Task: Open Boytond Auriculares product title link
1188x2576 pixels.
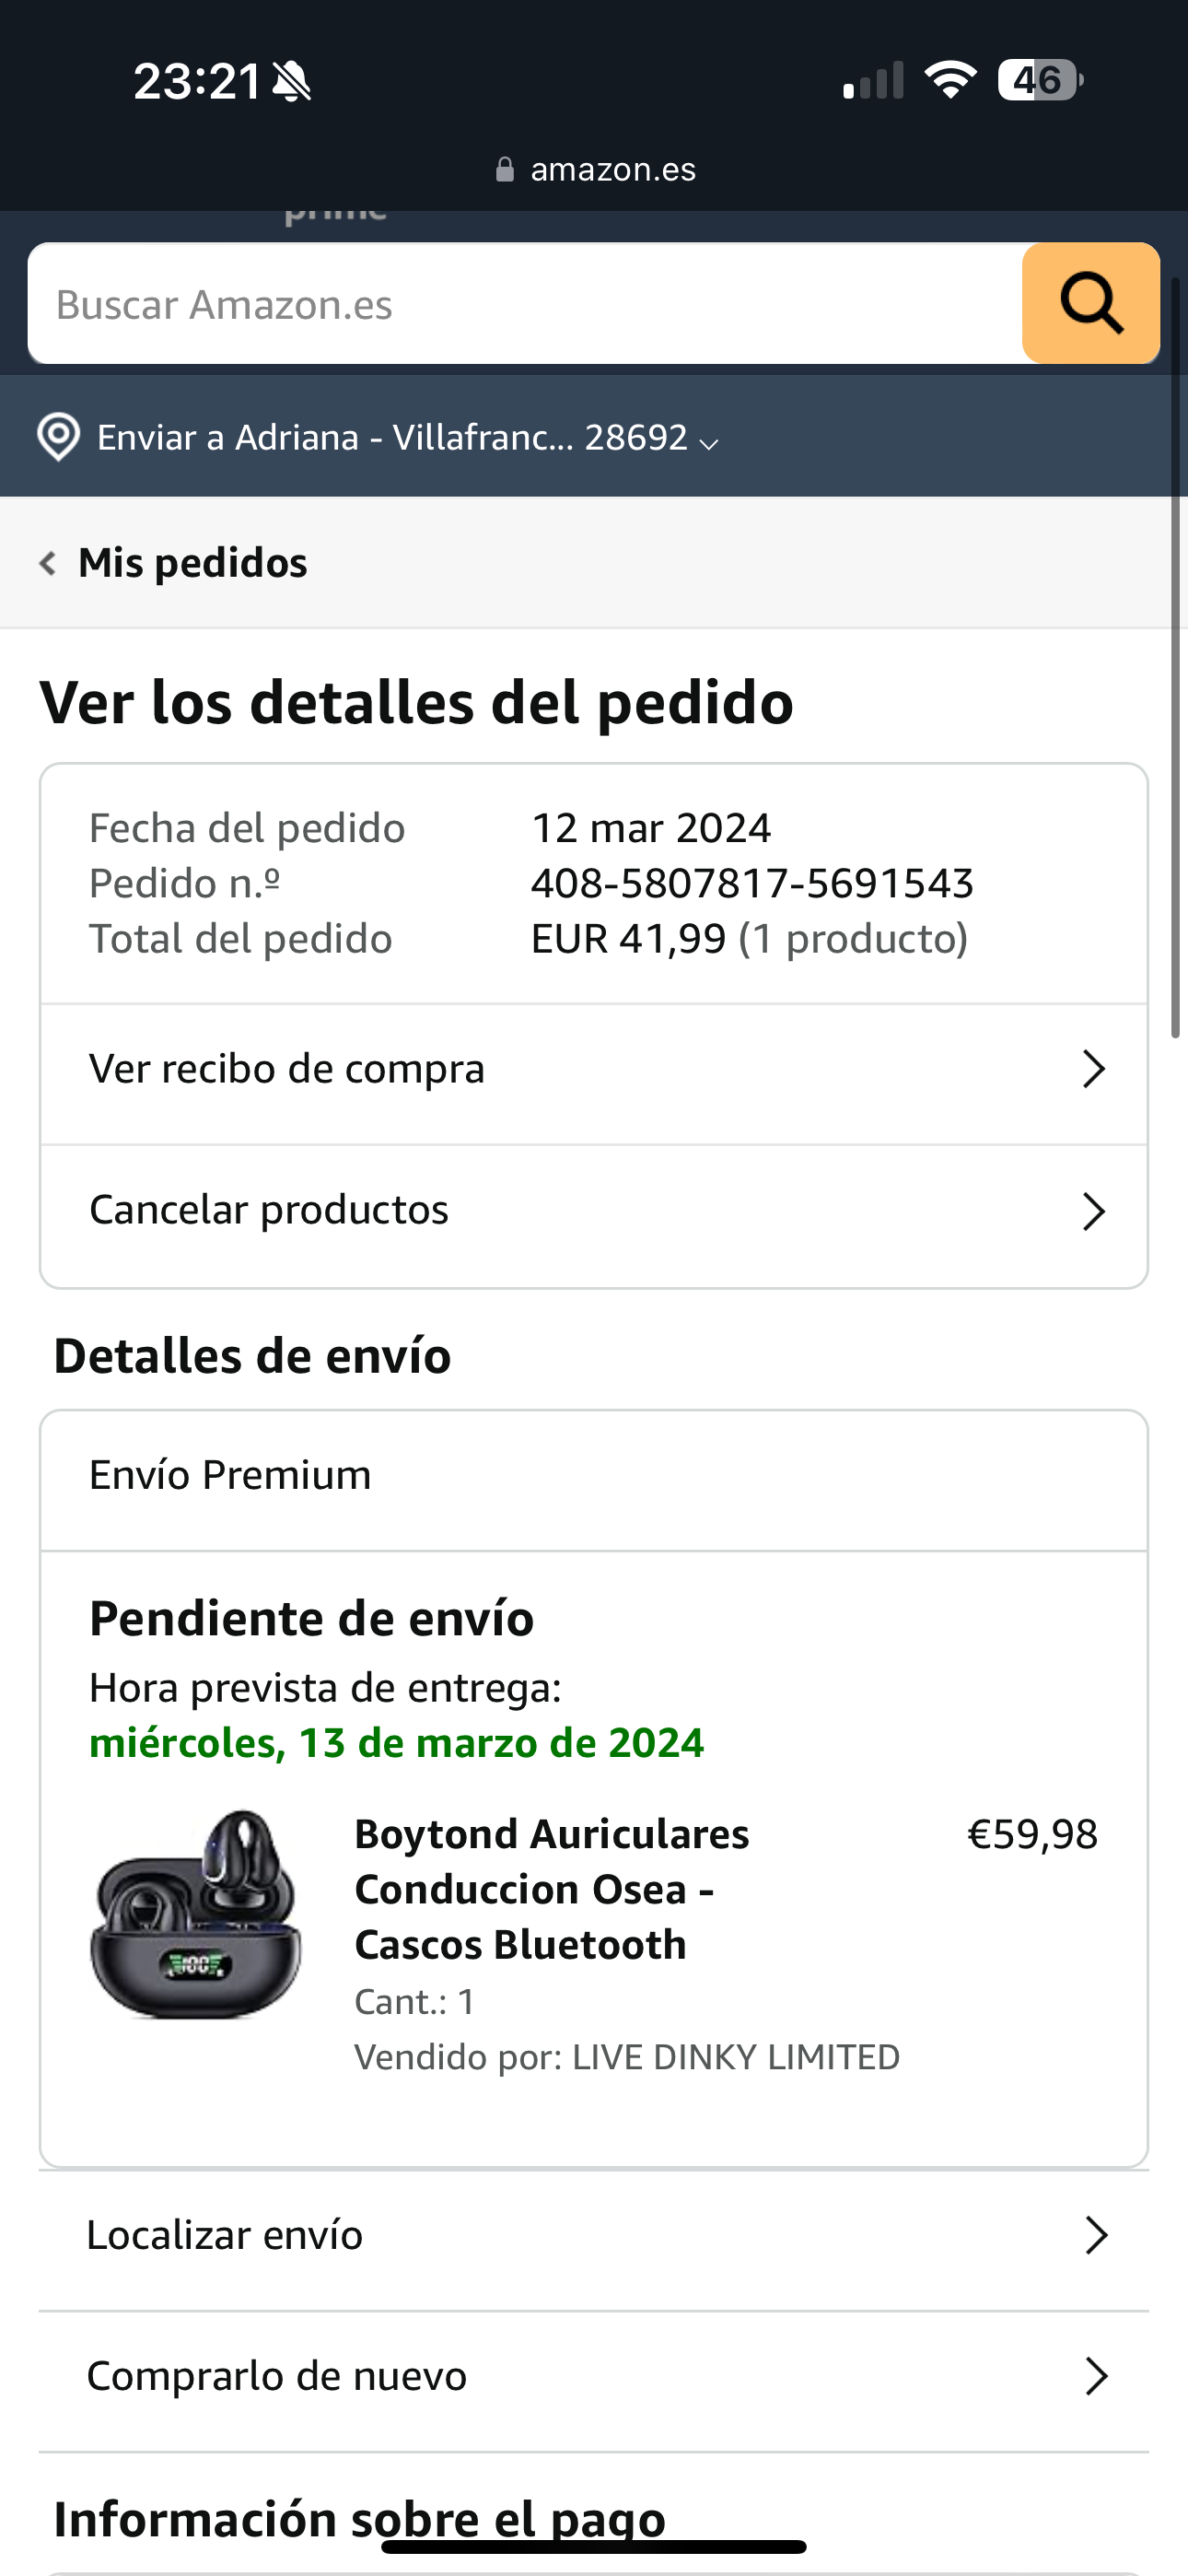Action: coord(551,1888)
